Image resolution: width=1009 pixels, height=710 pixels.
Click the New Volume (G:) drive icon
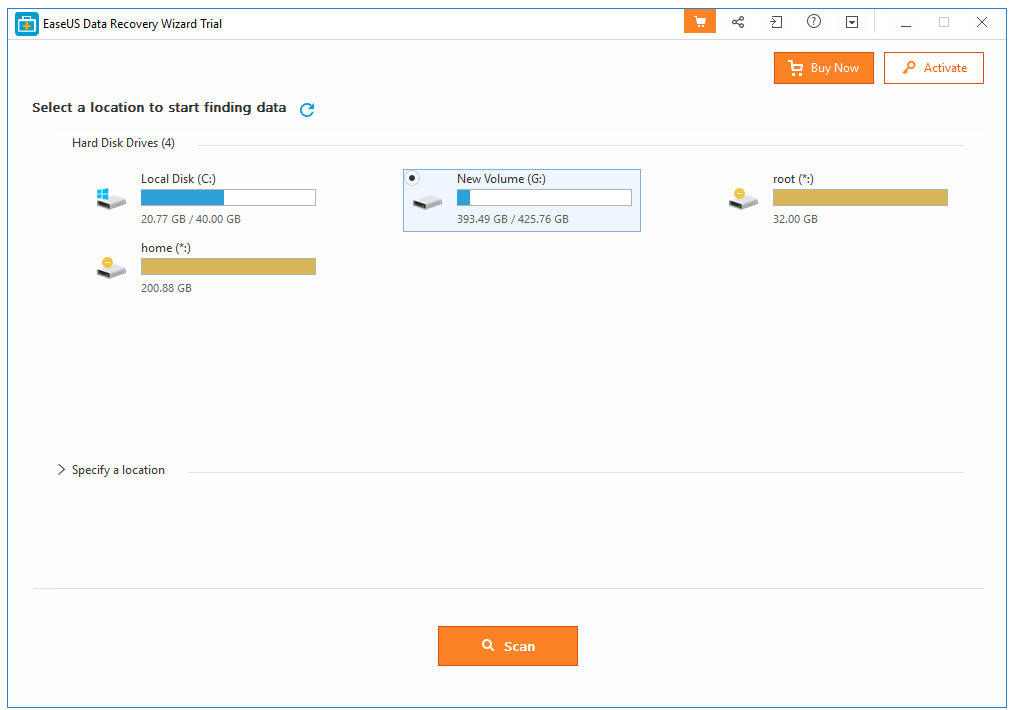tap(427, 203)
